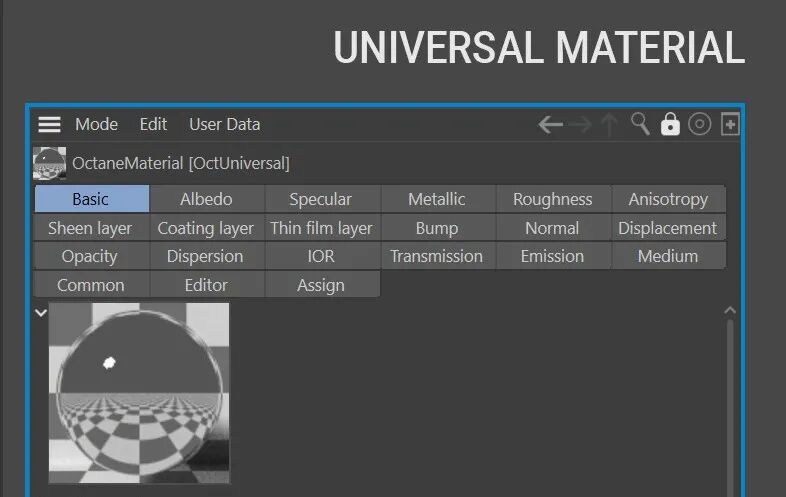Switch to the Emission tab

tap(553, 256)
